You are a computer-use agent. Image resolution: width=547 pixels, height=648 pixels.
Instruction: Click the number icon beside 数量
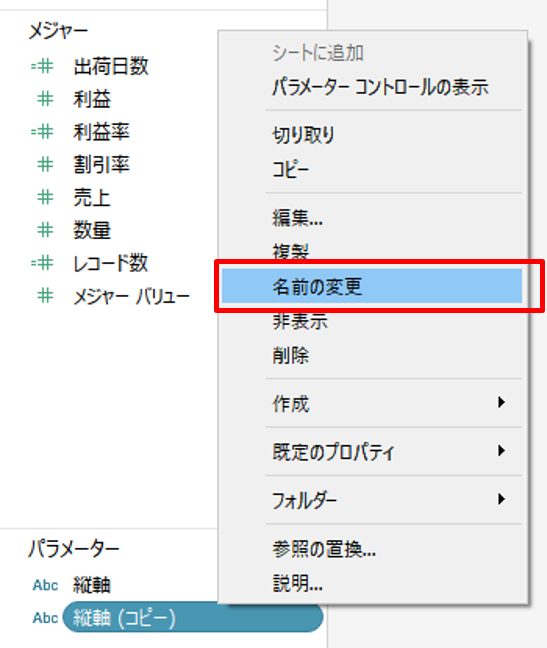[x=45, y=230]
